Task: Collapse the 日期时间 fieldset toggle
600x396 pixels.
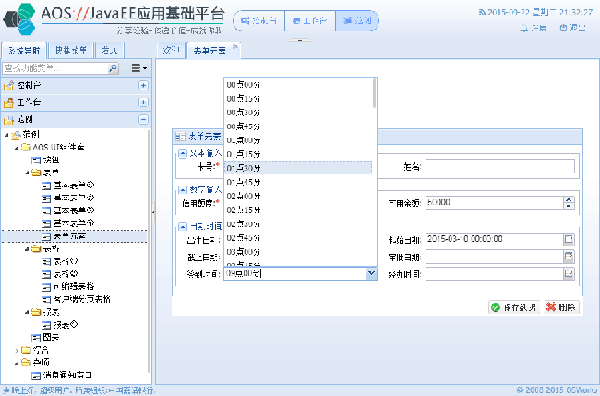Action: [x=183, y=227]
